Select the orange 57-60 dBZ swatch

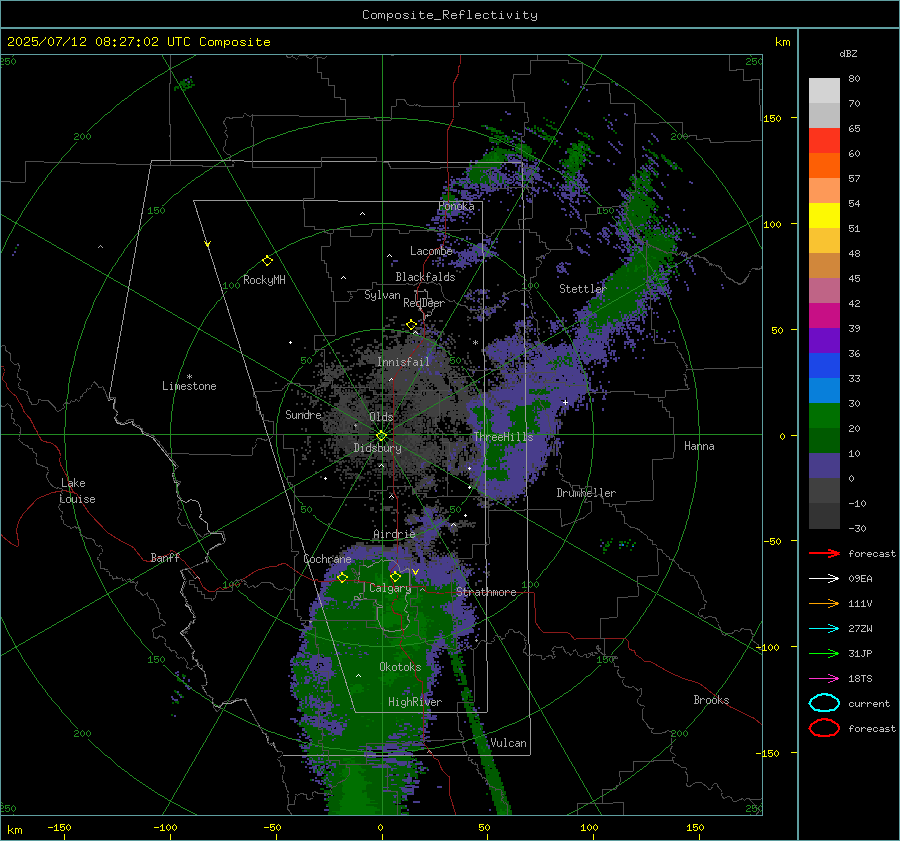point(824,166)
